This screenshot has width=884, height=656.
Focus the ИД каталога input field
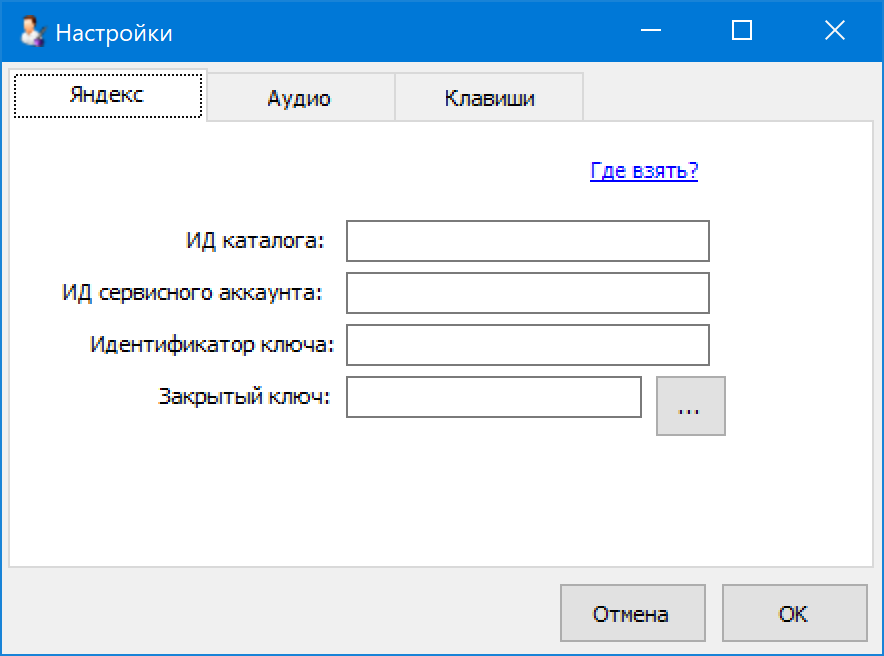click(x=527, y=241)
